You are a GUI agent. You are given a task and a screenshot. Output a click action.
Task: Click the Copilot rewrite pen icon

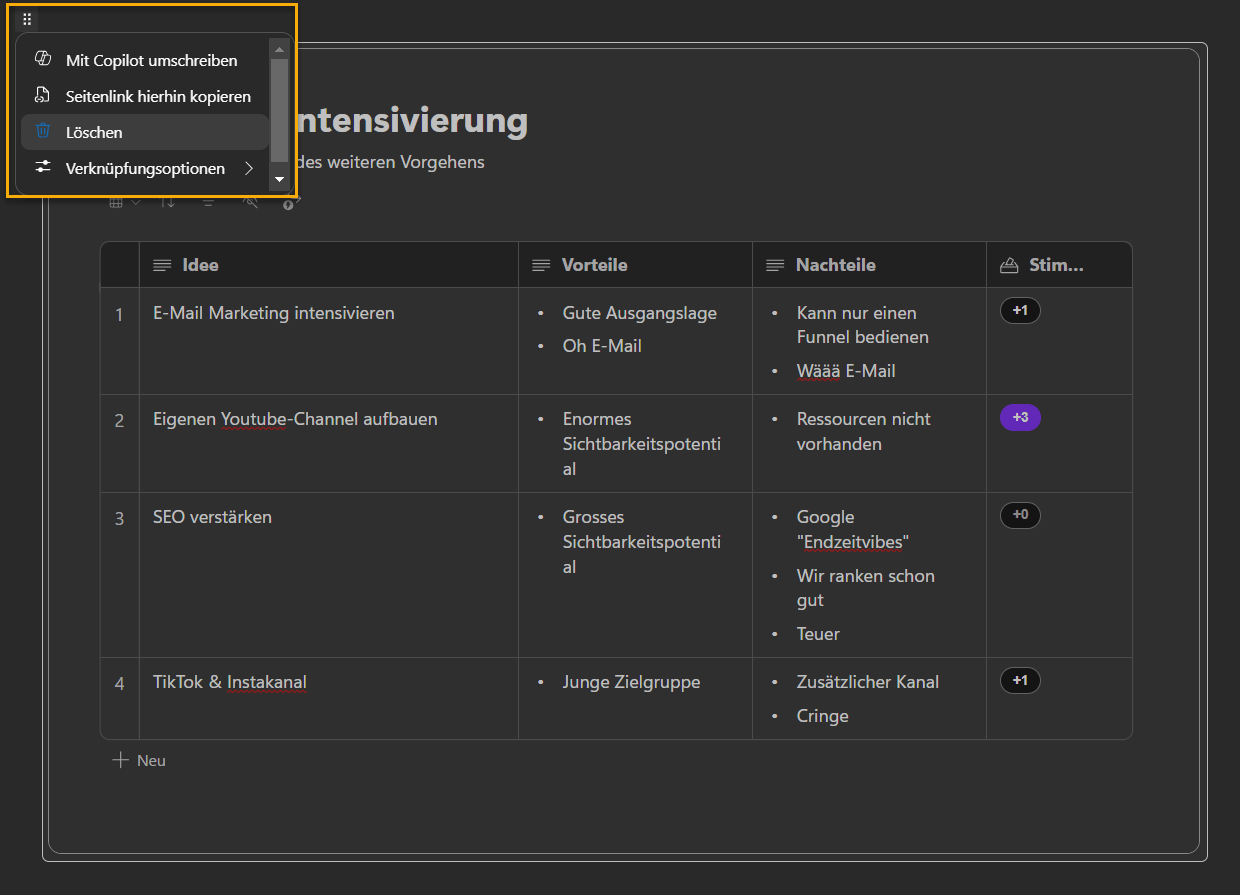point(42,59)
